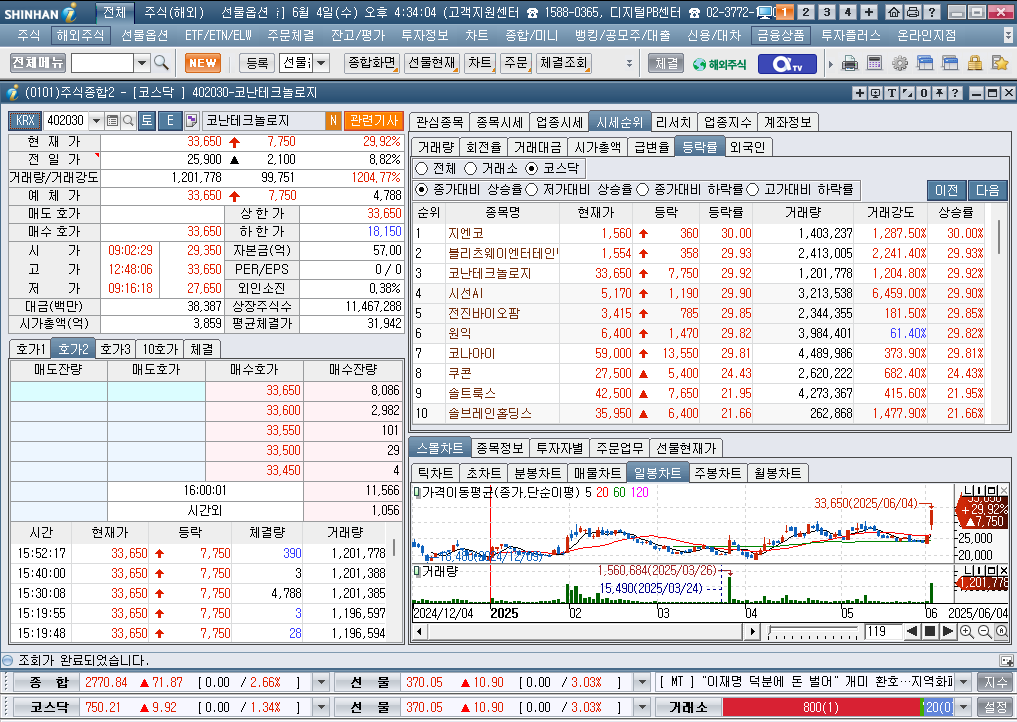Choose 종가대비 하락률 radio option
The image size is (1017, 722).
click(643, 189)
